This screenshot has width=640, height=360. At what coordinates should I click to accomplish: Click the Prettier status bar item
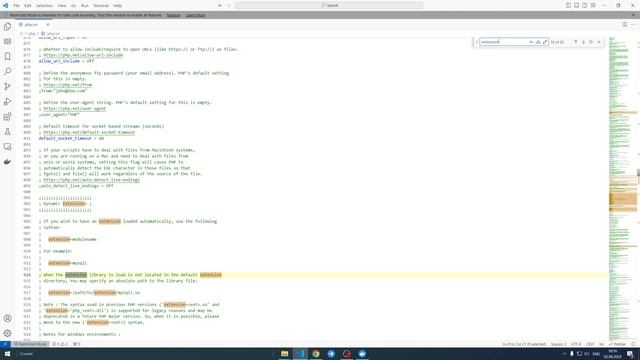[x=618, y=344]
